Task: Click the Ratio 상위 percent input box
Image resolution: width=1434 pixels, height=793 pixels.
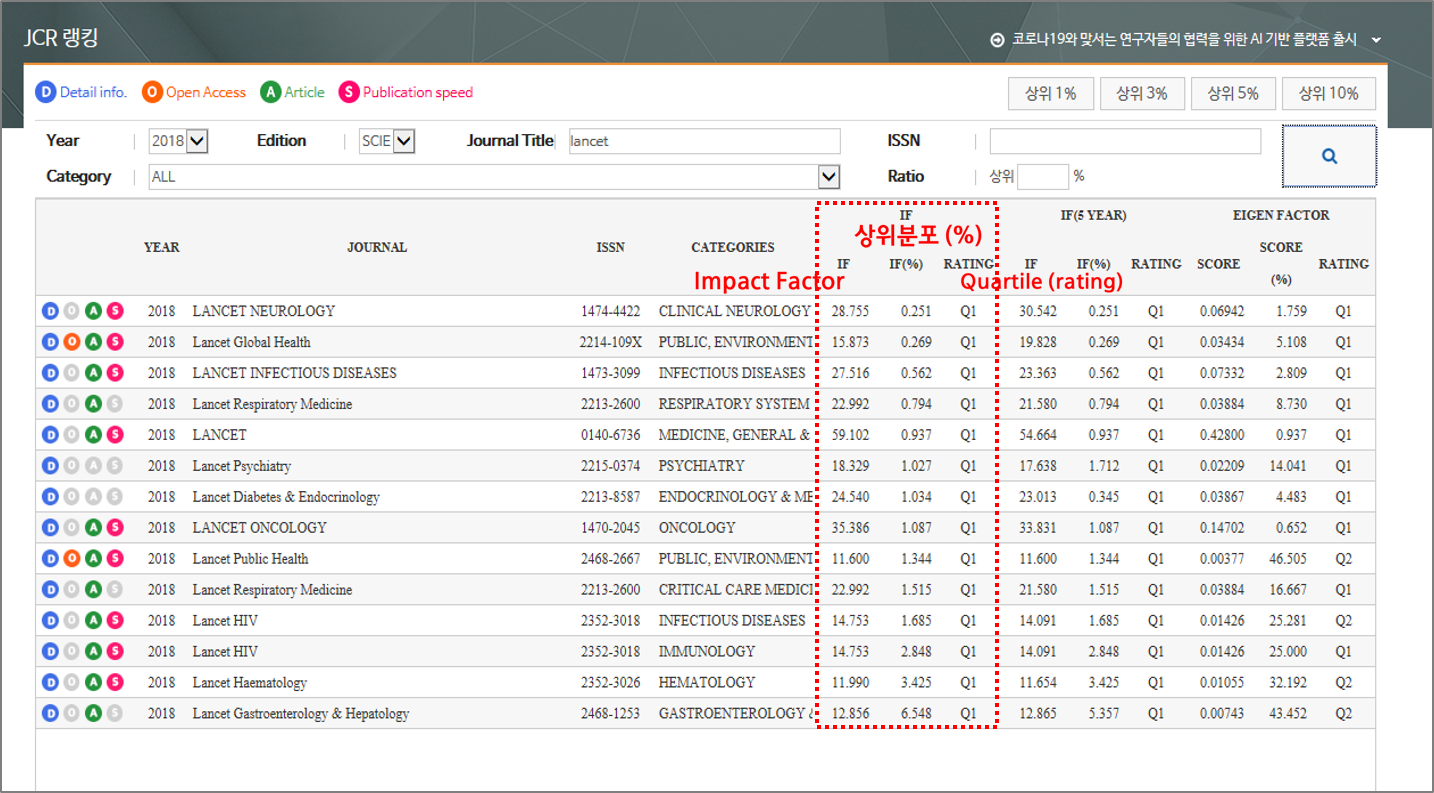Action: [1043, 177]
